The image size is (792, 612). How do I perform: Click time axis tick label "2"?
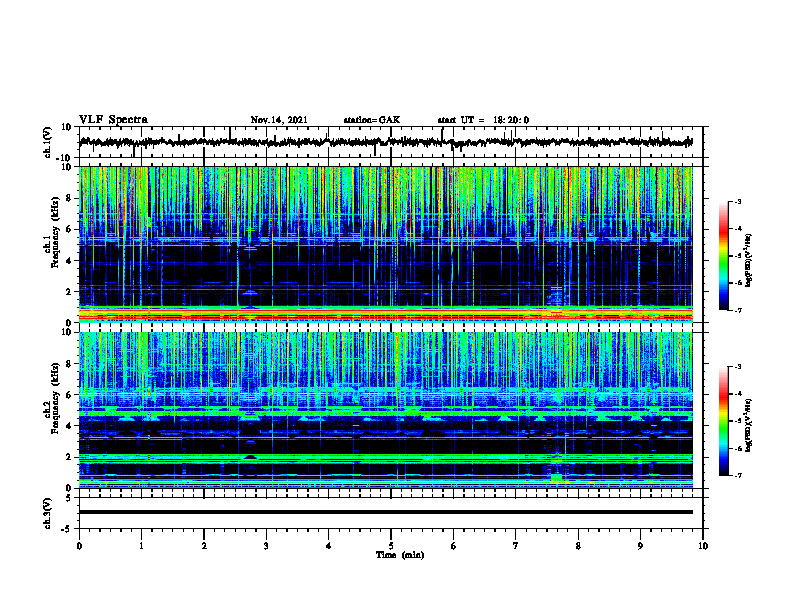[204, 546]
